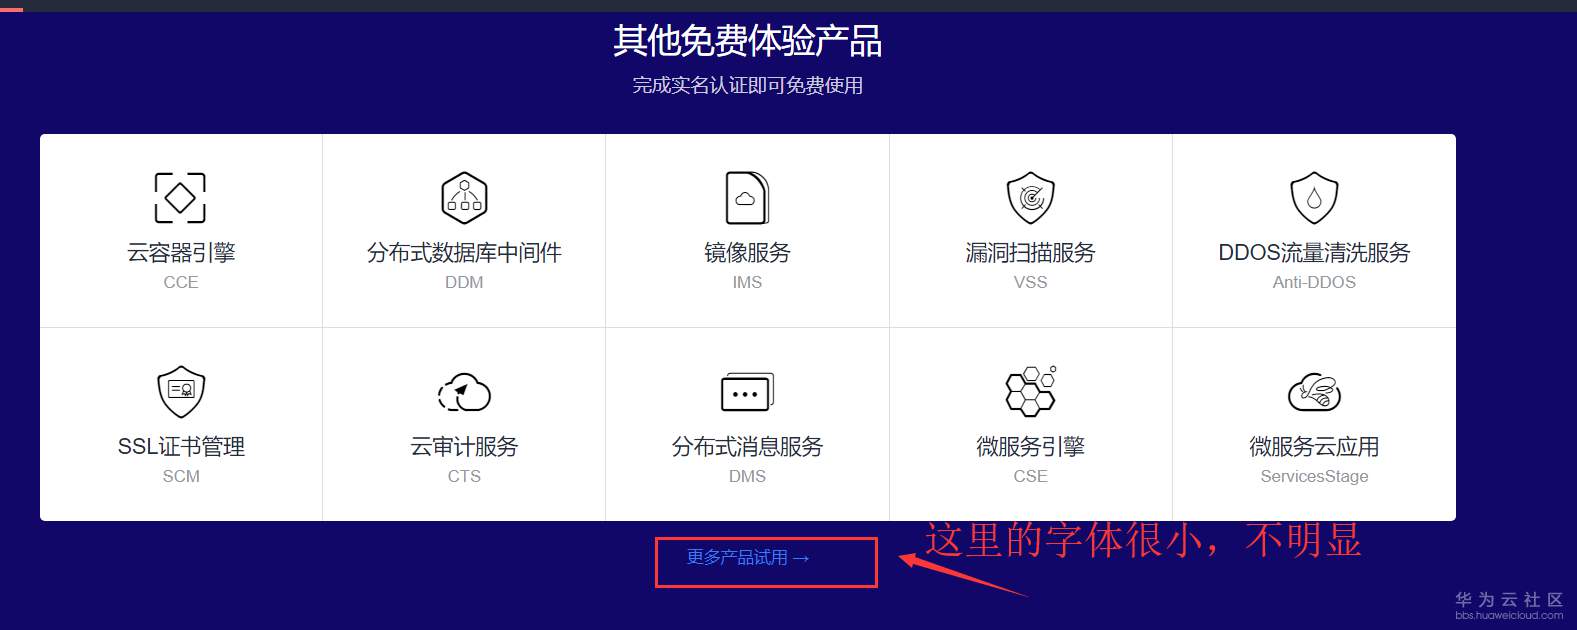Viewport: 1577px width, 630px height.
Task: Click the CTS cloud audit icon
Action: tap(464, 392)
